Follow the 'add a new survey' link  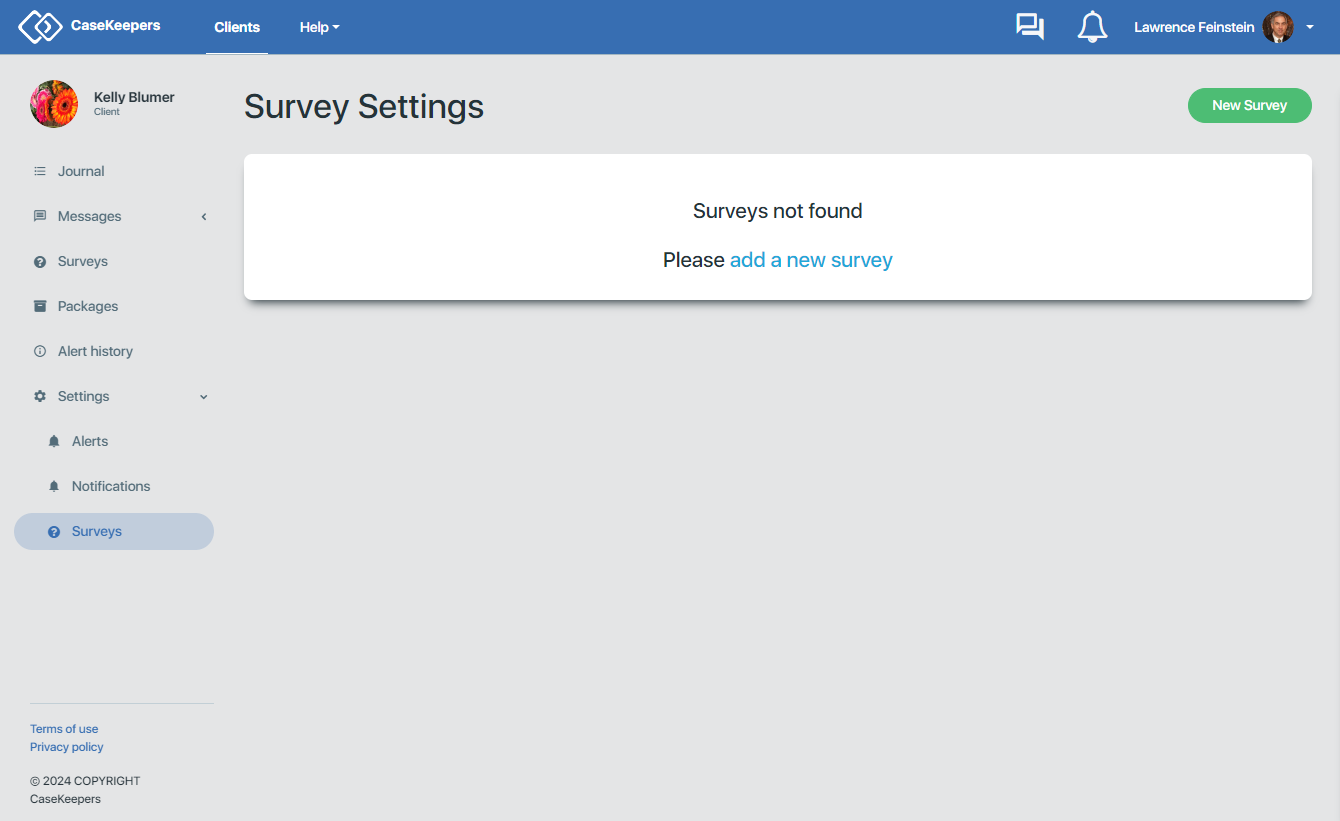811,260
